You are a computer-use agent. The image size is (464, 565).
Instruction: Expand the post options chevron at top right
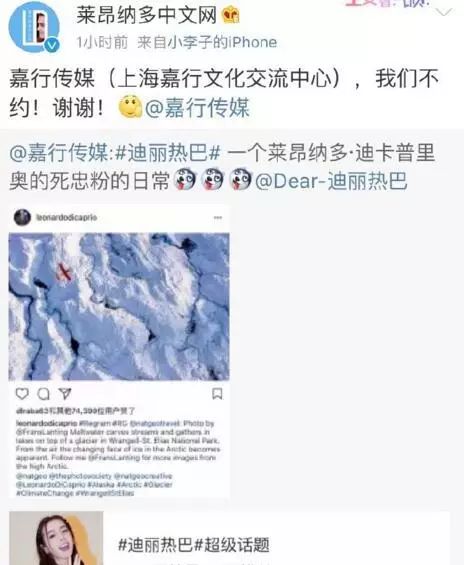pos(444,13)
